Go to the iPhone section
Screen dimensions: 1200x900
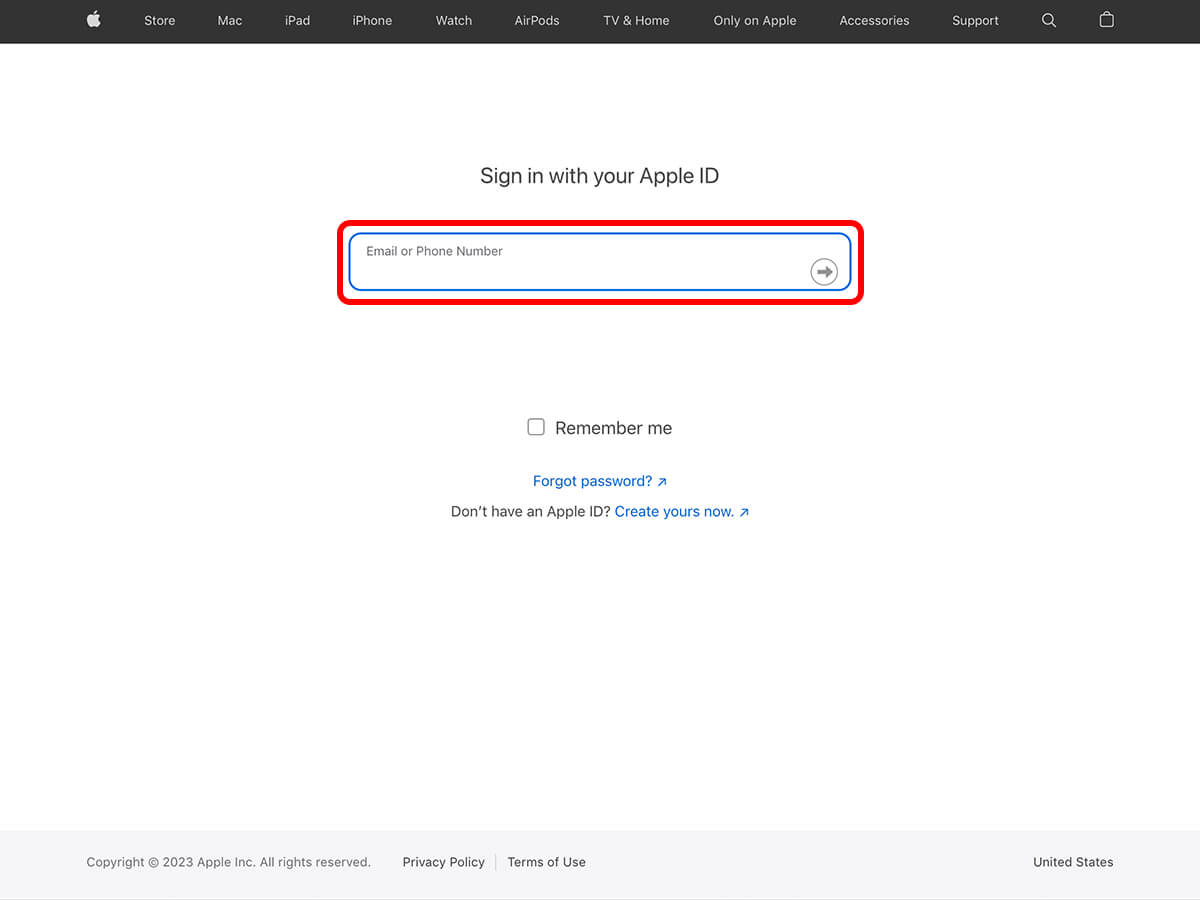372,20
